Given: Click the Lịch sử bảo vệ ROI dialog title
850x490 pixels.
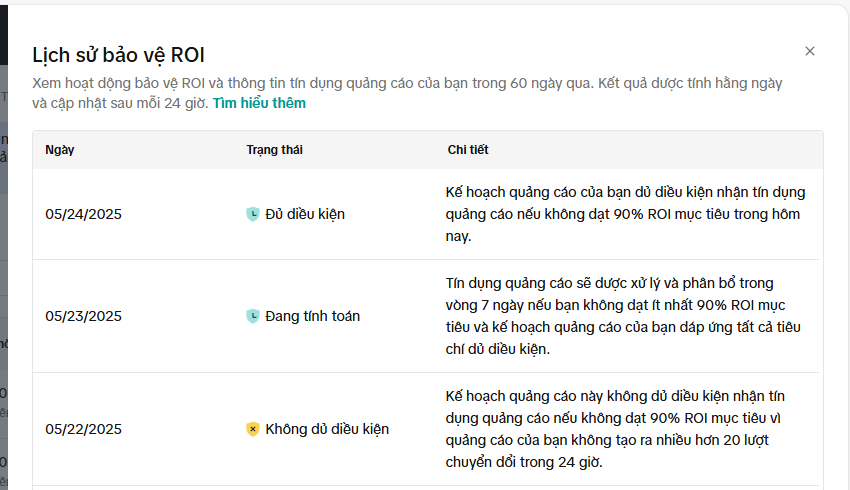Looking at the screenshot, I should [118, 55].
